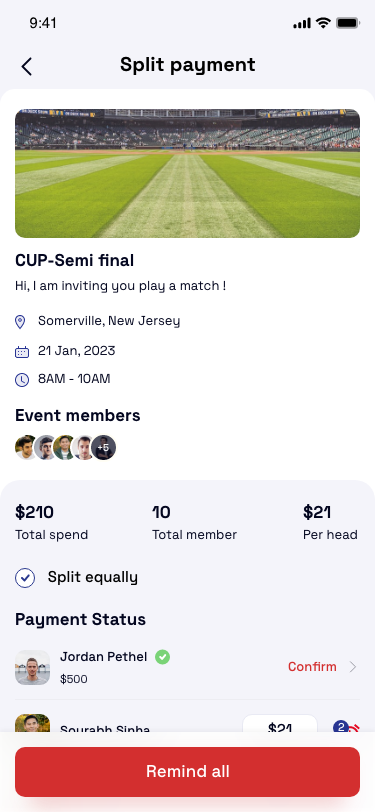This screenshot has height=812, width=375.
Task: Click Jordan Pethel's profile photo
Action: 33,668
